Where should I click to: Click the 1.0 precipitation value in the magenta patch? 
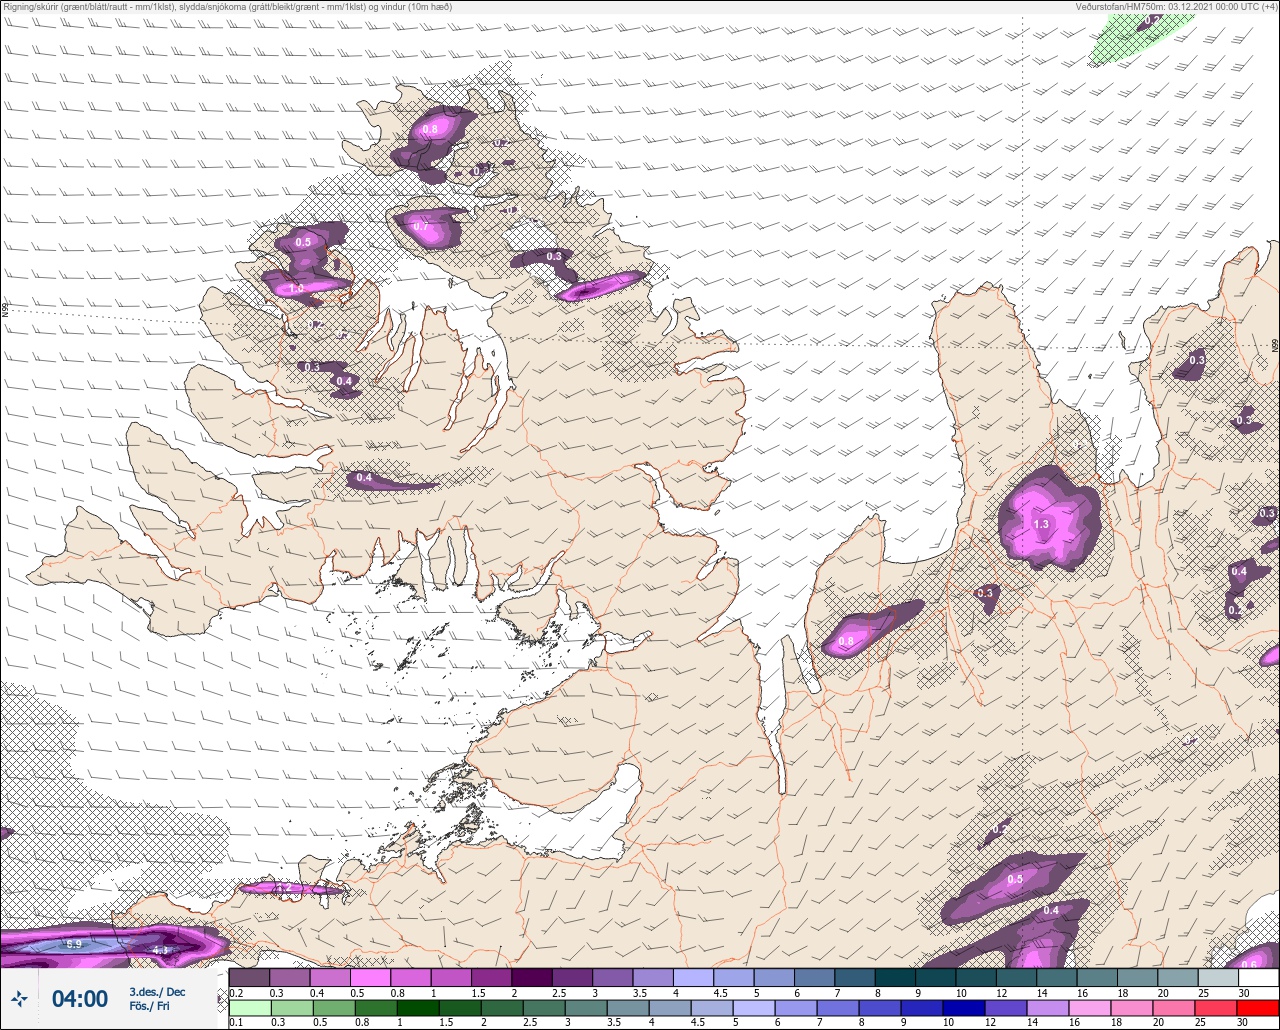pos(296,289)
